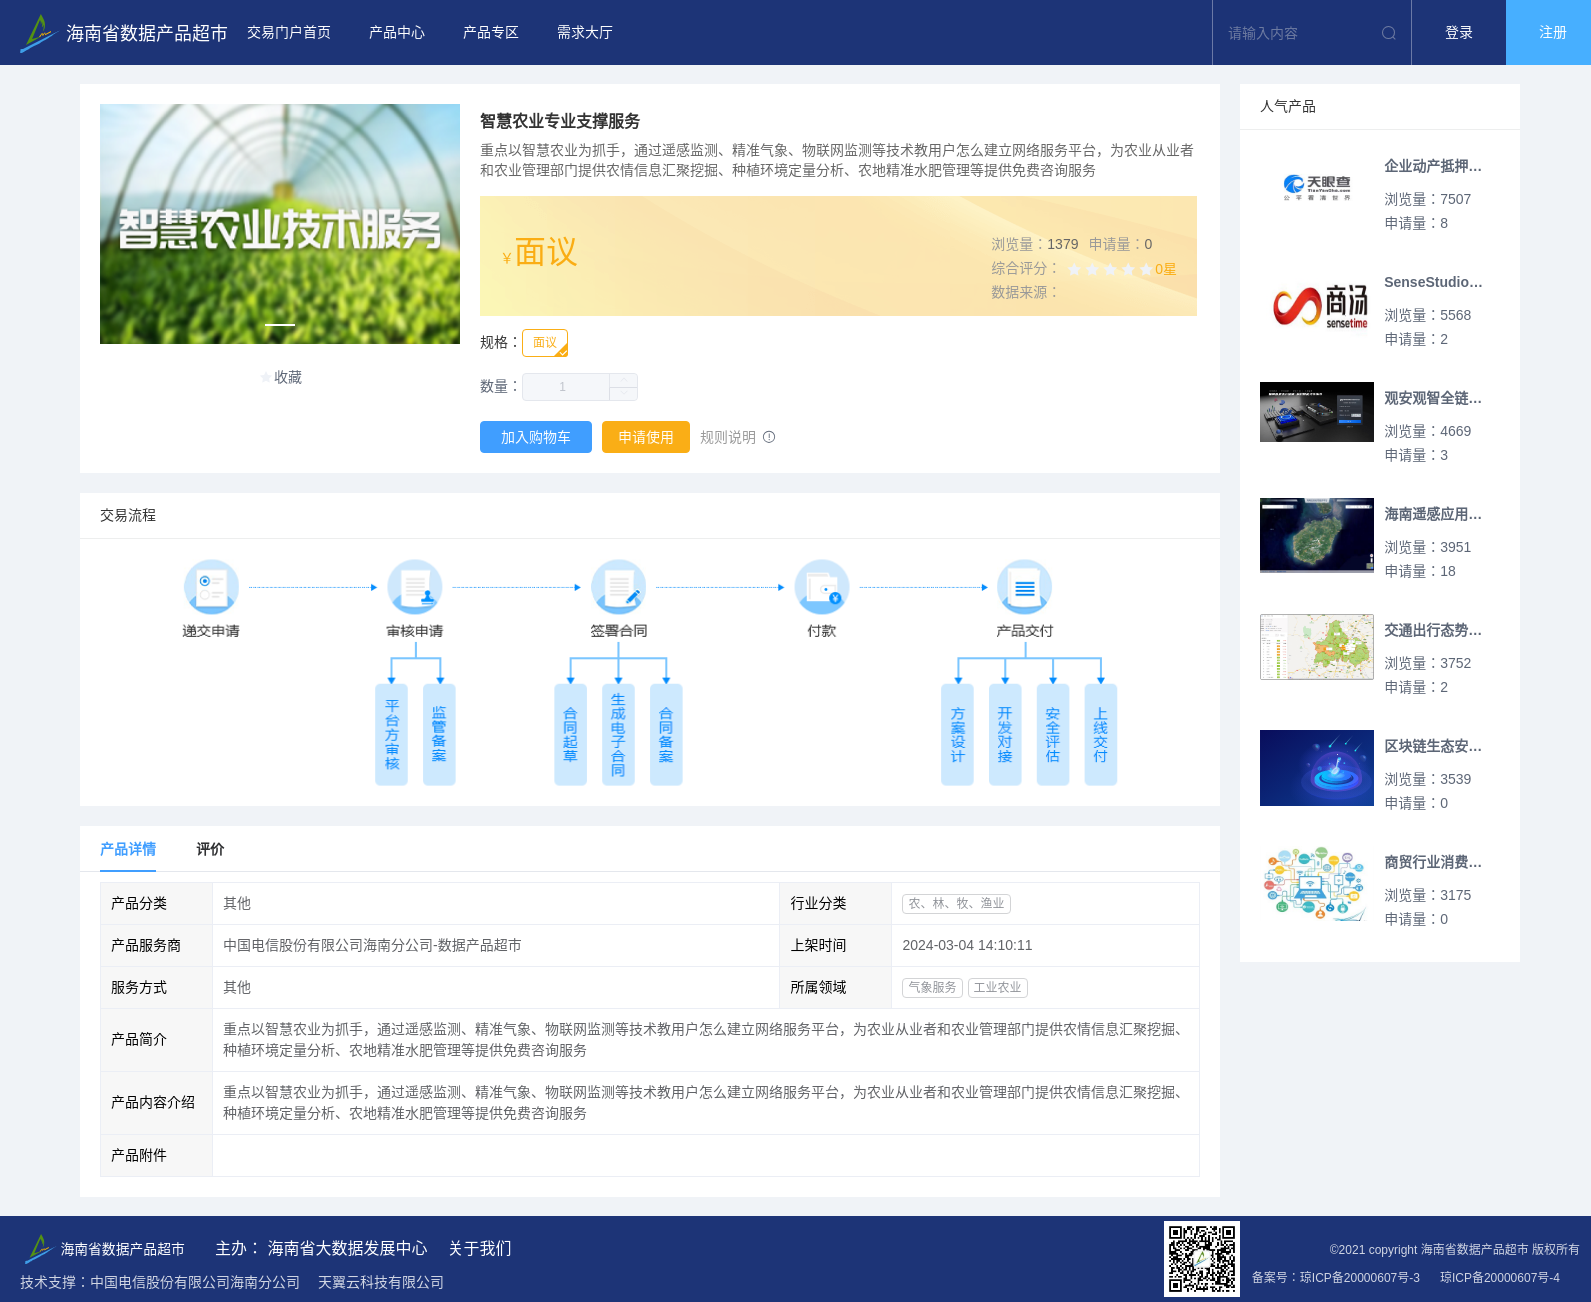The height and width of the screenshot is (1302, 1591).
Task: Click the 商汤 sensetime logo thumbnail
Action: coord(1317,304)
